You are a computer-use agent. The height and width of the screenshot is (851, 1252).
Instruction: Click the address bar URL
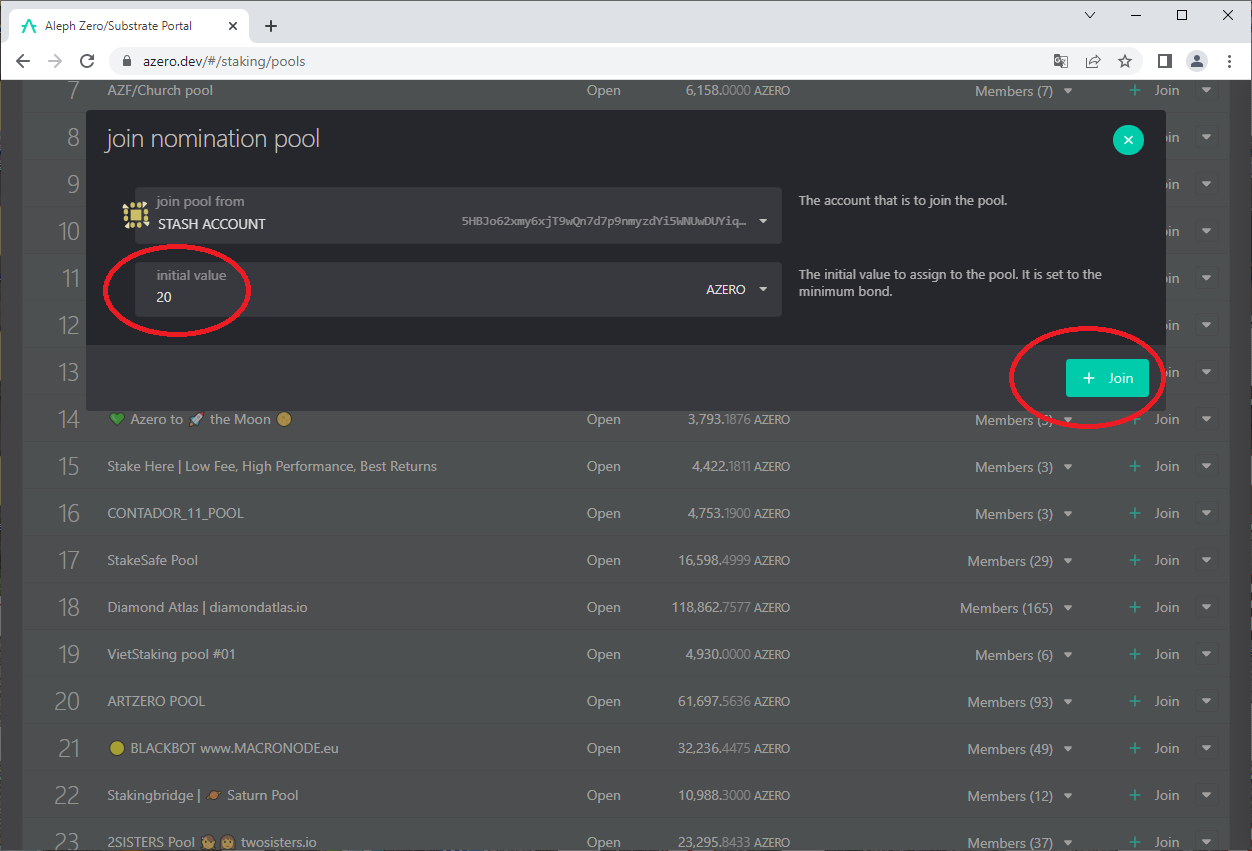224,61
